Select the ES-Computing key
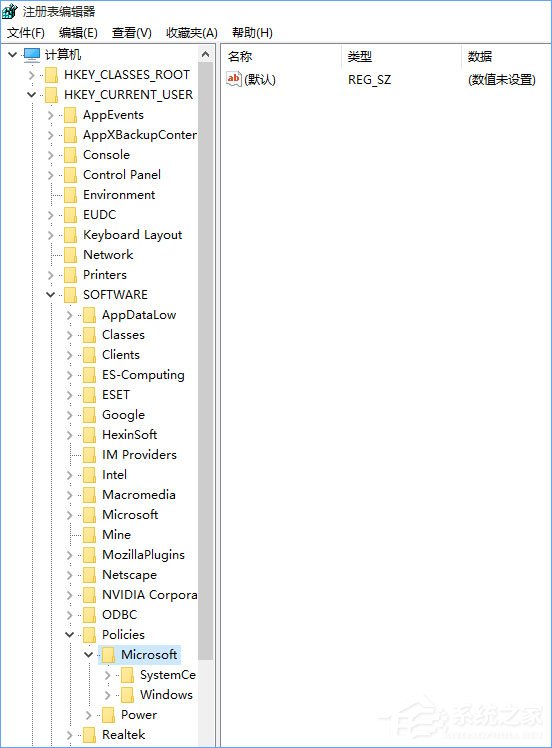552x748 pixels. click(143, 375)
